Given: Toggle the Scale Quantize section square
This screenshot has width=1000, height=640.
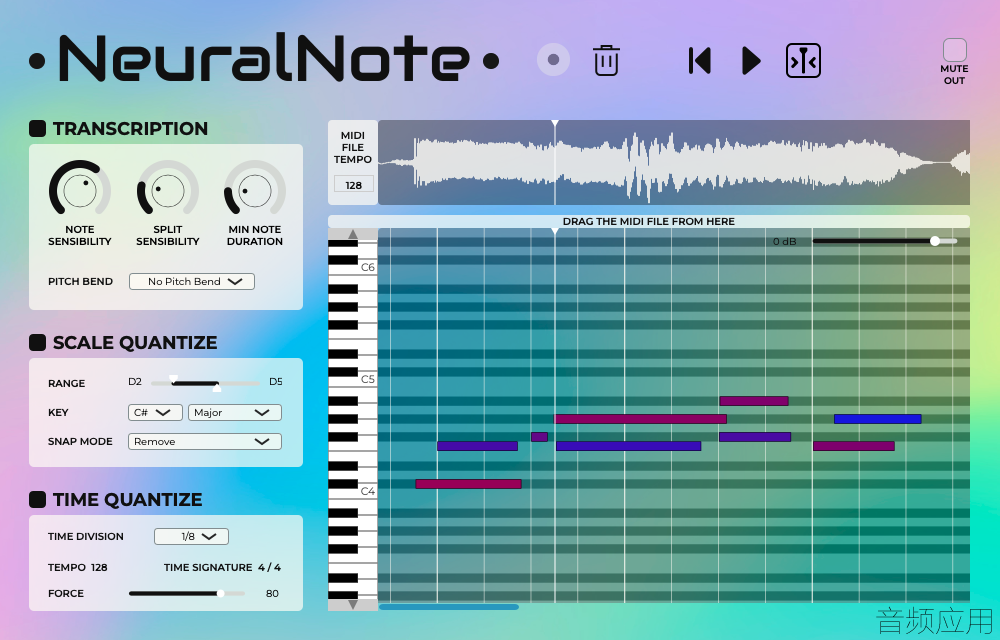Looking at the screenshot, I should 38,342.
